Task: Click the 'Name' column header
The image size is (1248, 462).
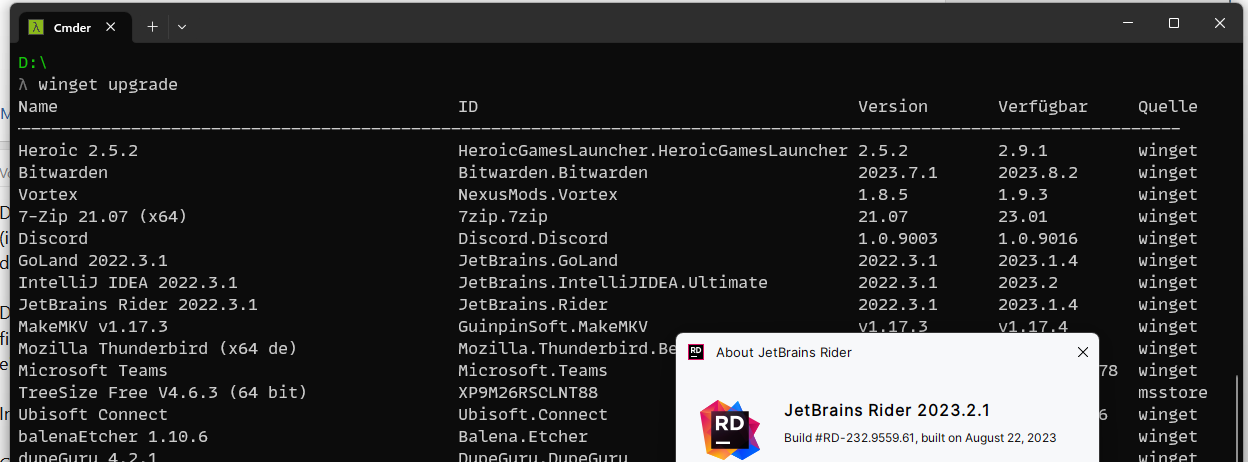Action: (38, 107)
